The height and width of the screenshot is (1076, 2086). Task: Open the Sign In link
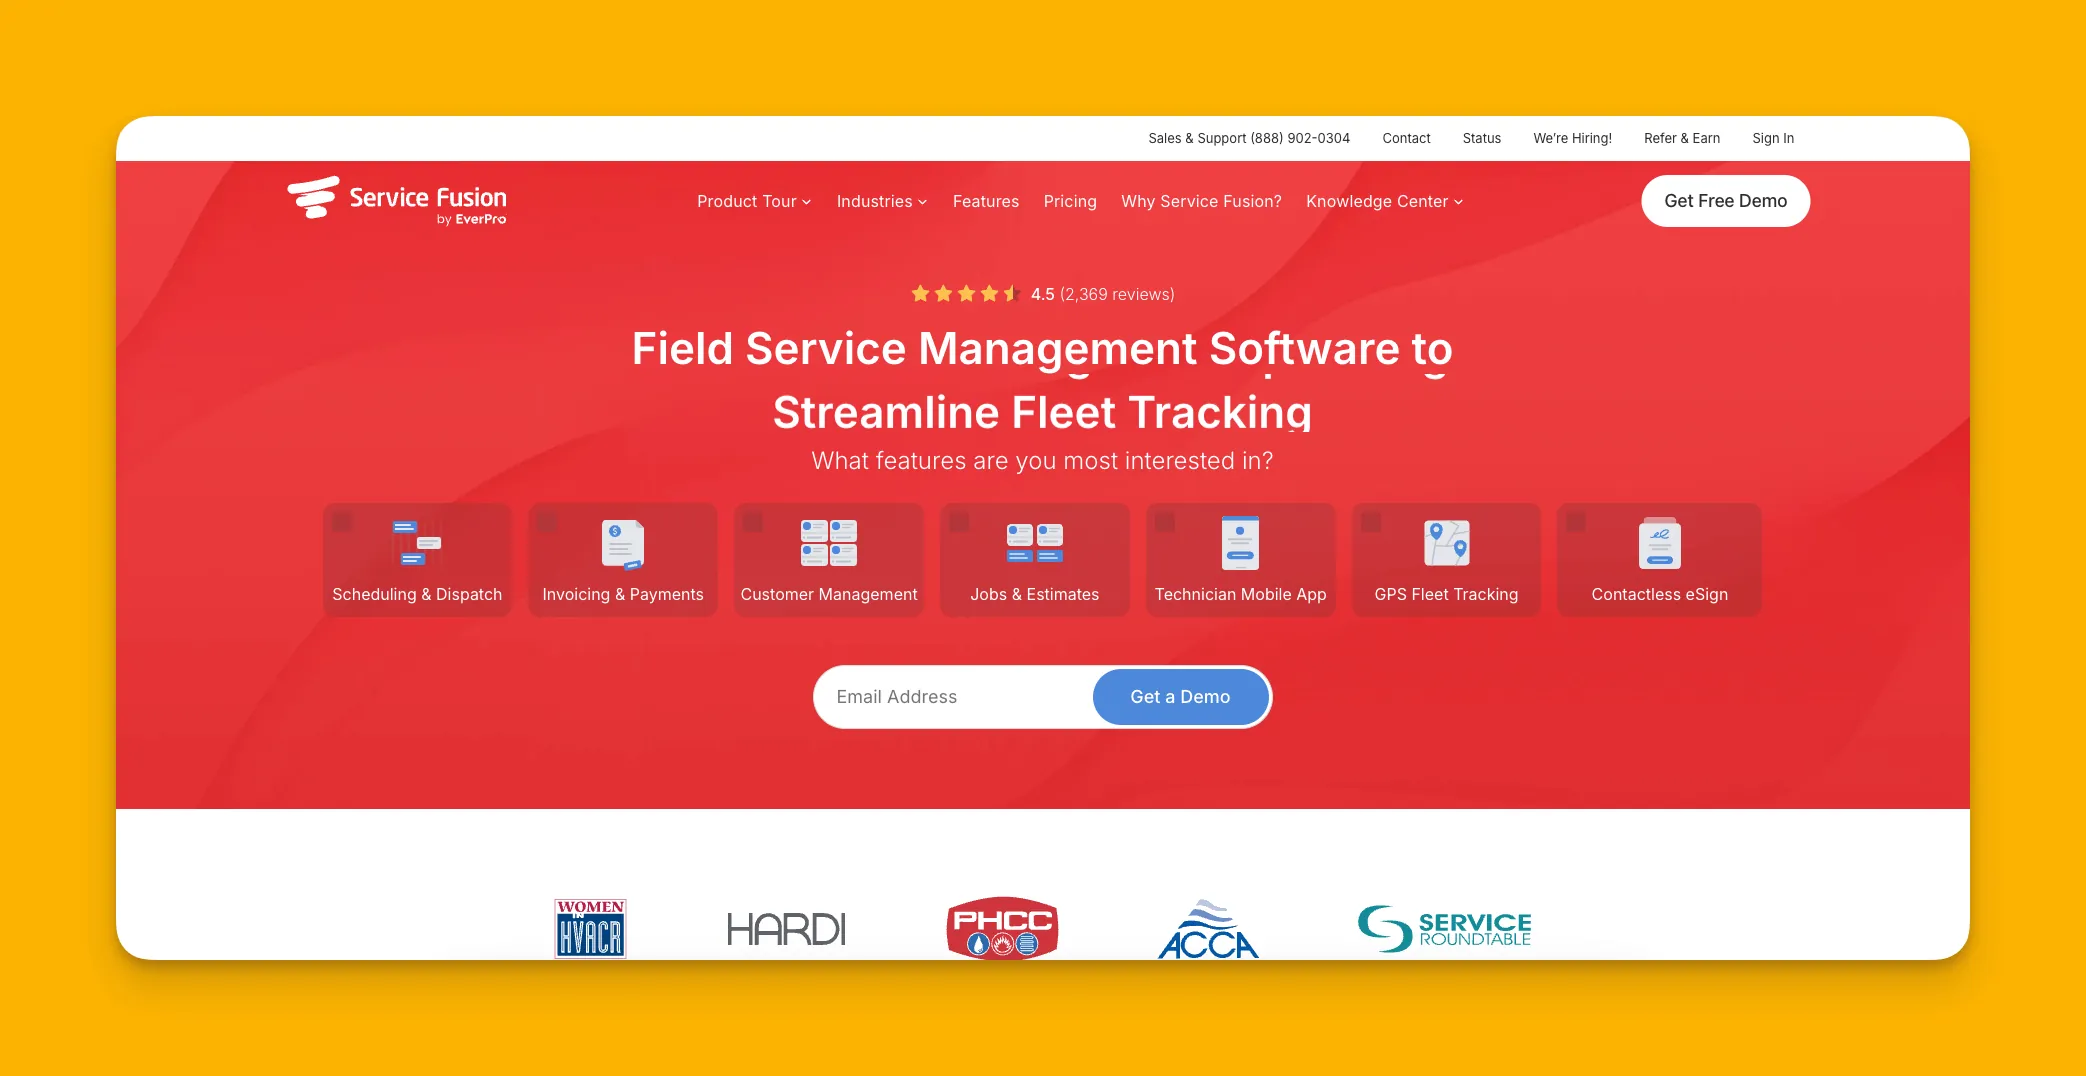[1772, 138]
